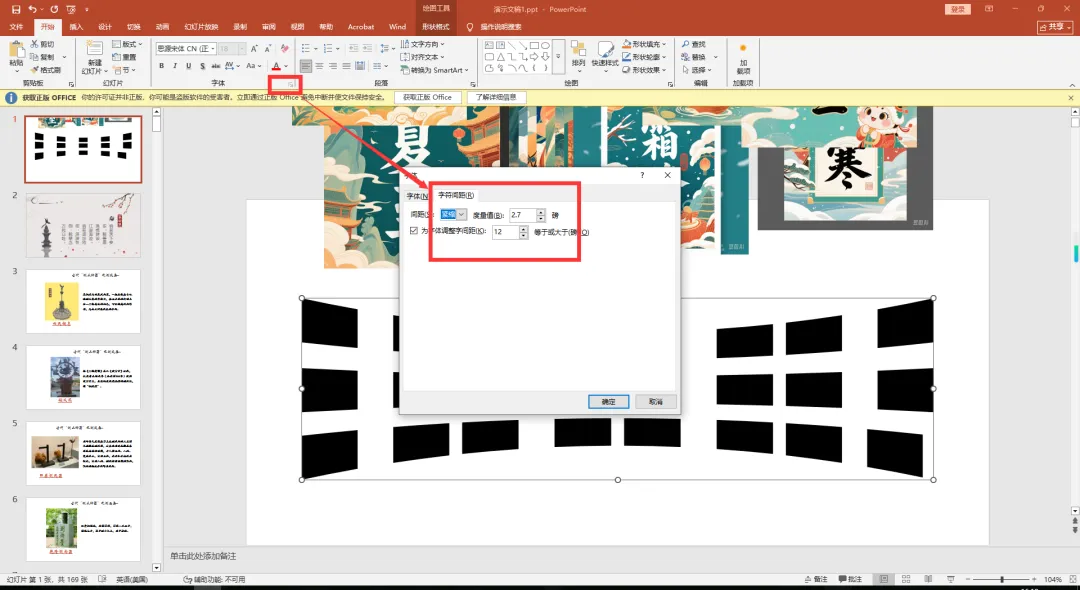Click 了解详细信息 button

point(496,97)
